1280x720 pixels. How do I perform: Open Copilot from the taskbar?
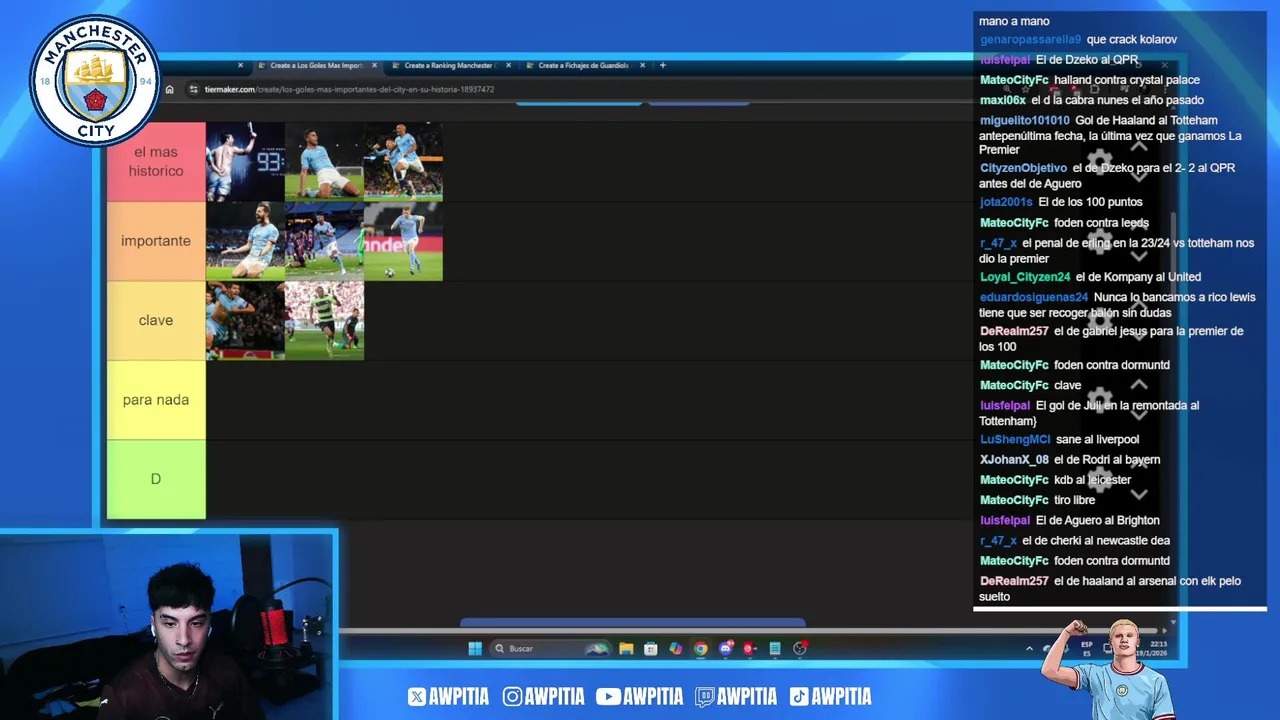point(676,649)
